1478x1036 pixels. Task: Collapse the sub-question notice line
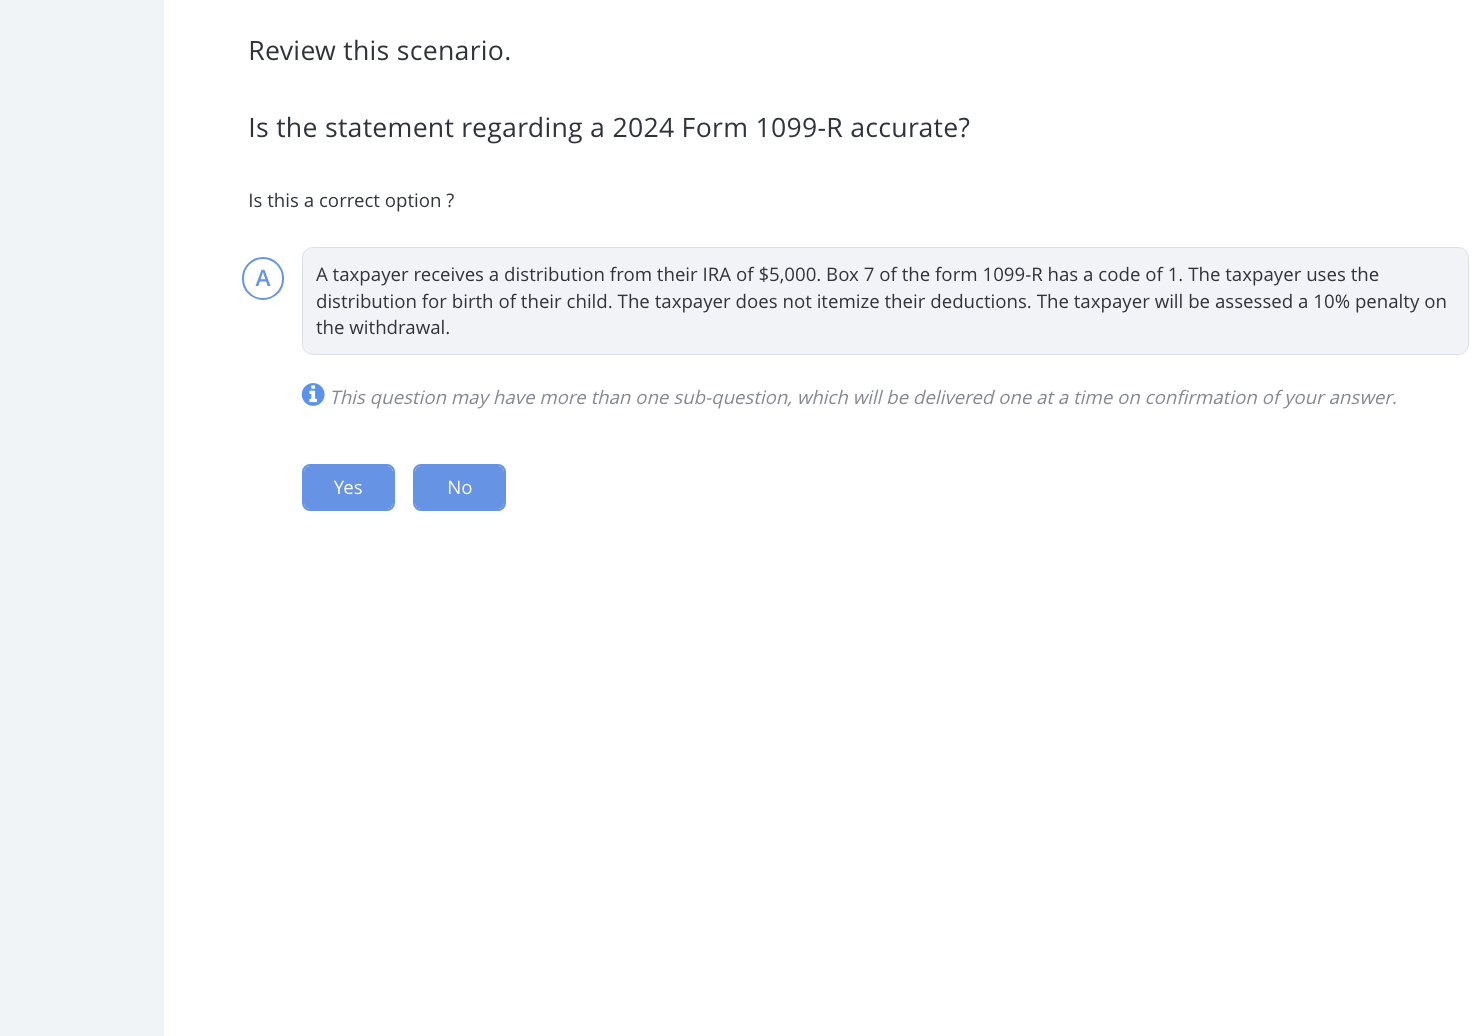pyautogui.click(x=863, y=397)
